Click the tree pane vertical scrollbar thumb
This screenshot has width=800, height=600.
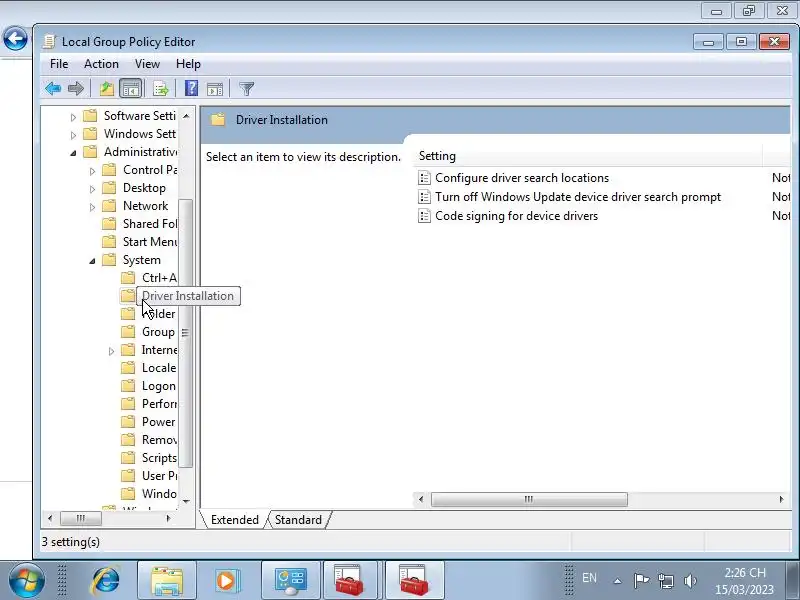186,333
